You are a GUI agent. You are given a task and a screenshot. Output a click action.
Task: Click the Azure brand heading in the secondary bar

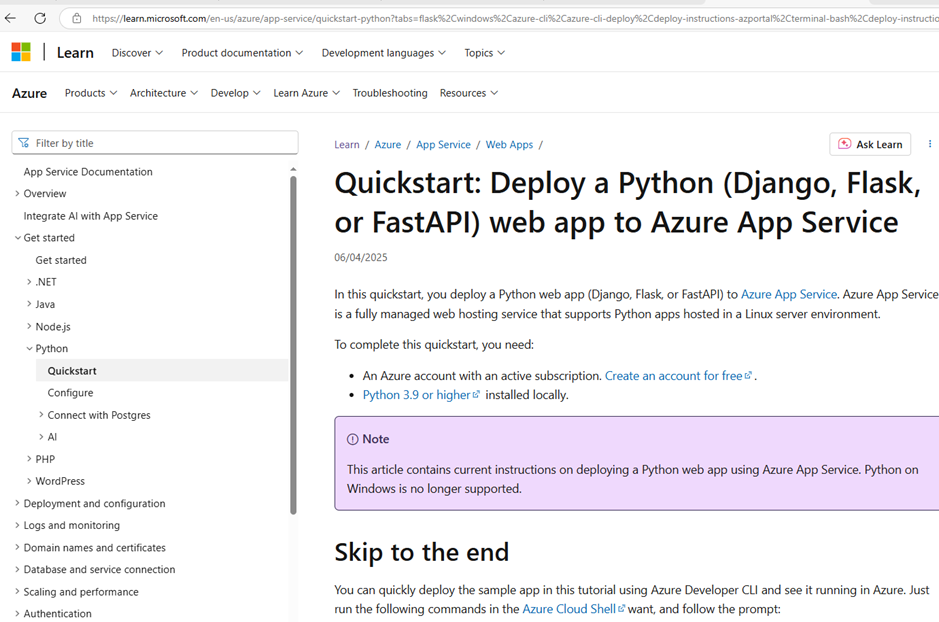pyautogui.click(x=29, y=93)
